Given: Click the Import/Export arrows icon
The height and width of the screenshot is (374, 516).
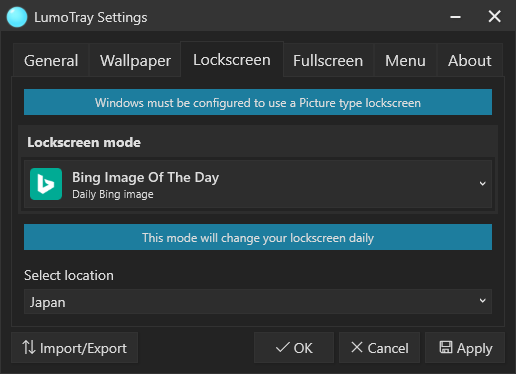Looking at the screenshot, I should click(x=29, y=347).
